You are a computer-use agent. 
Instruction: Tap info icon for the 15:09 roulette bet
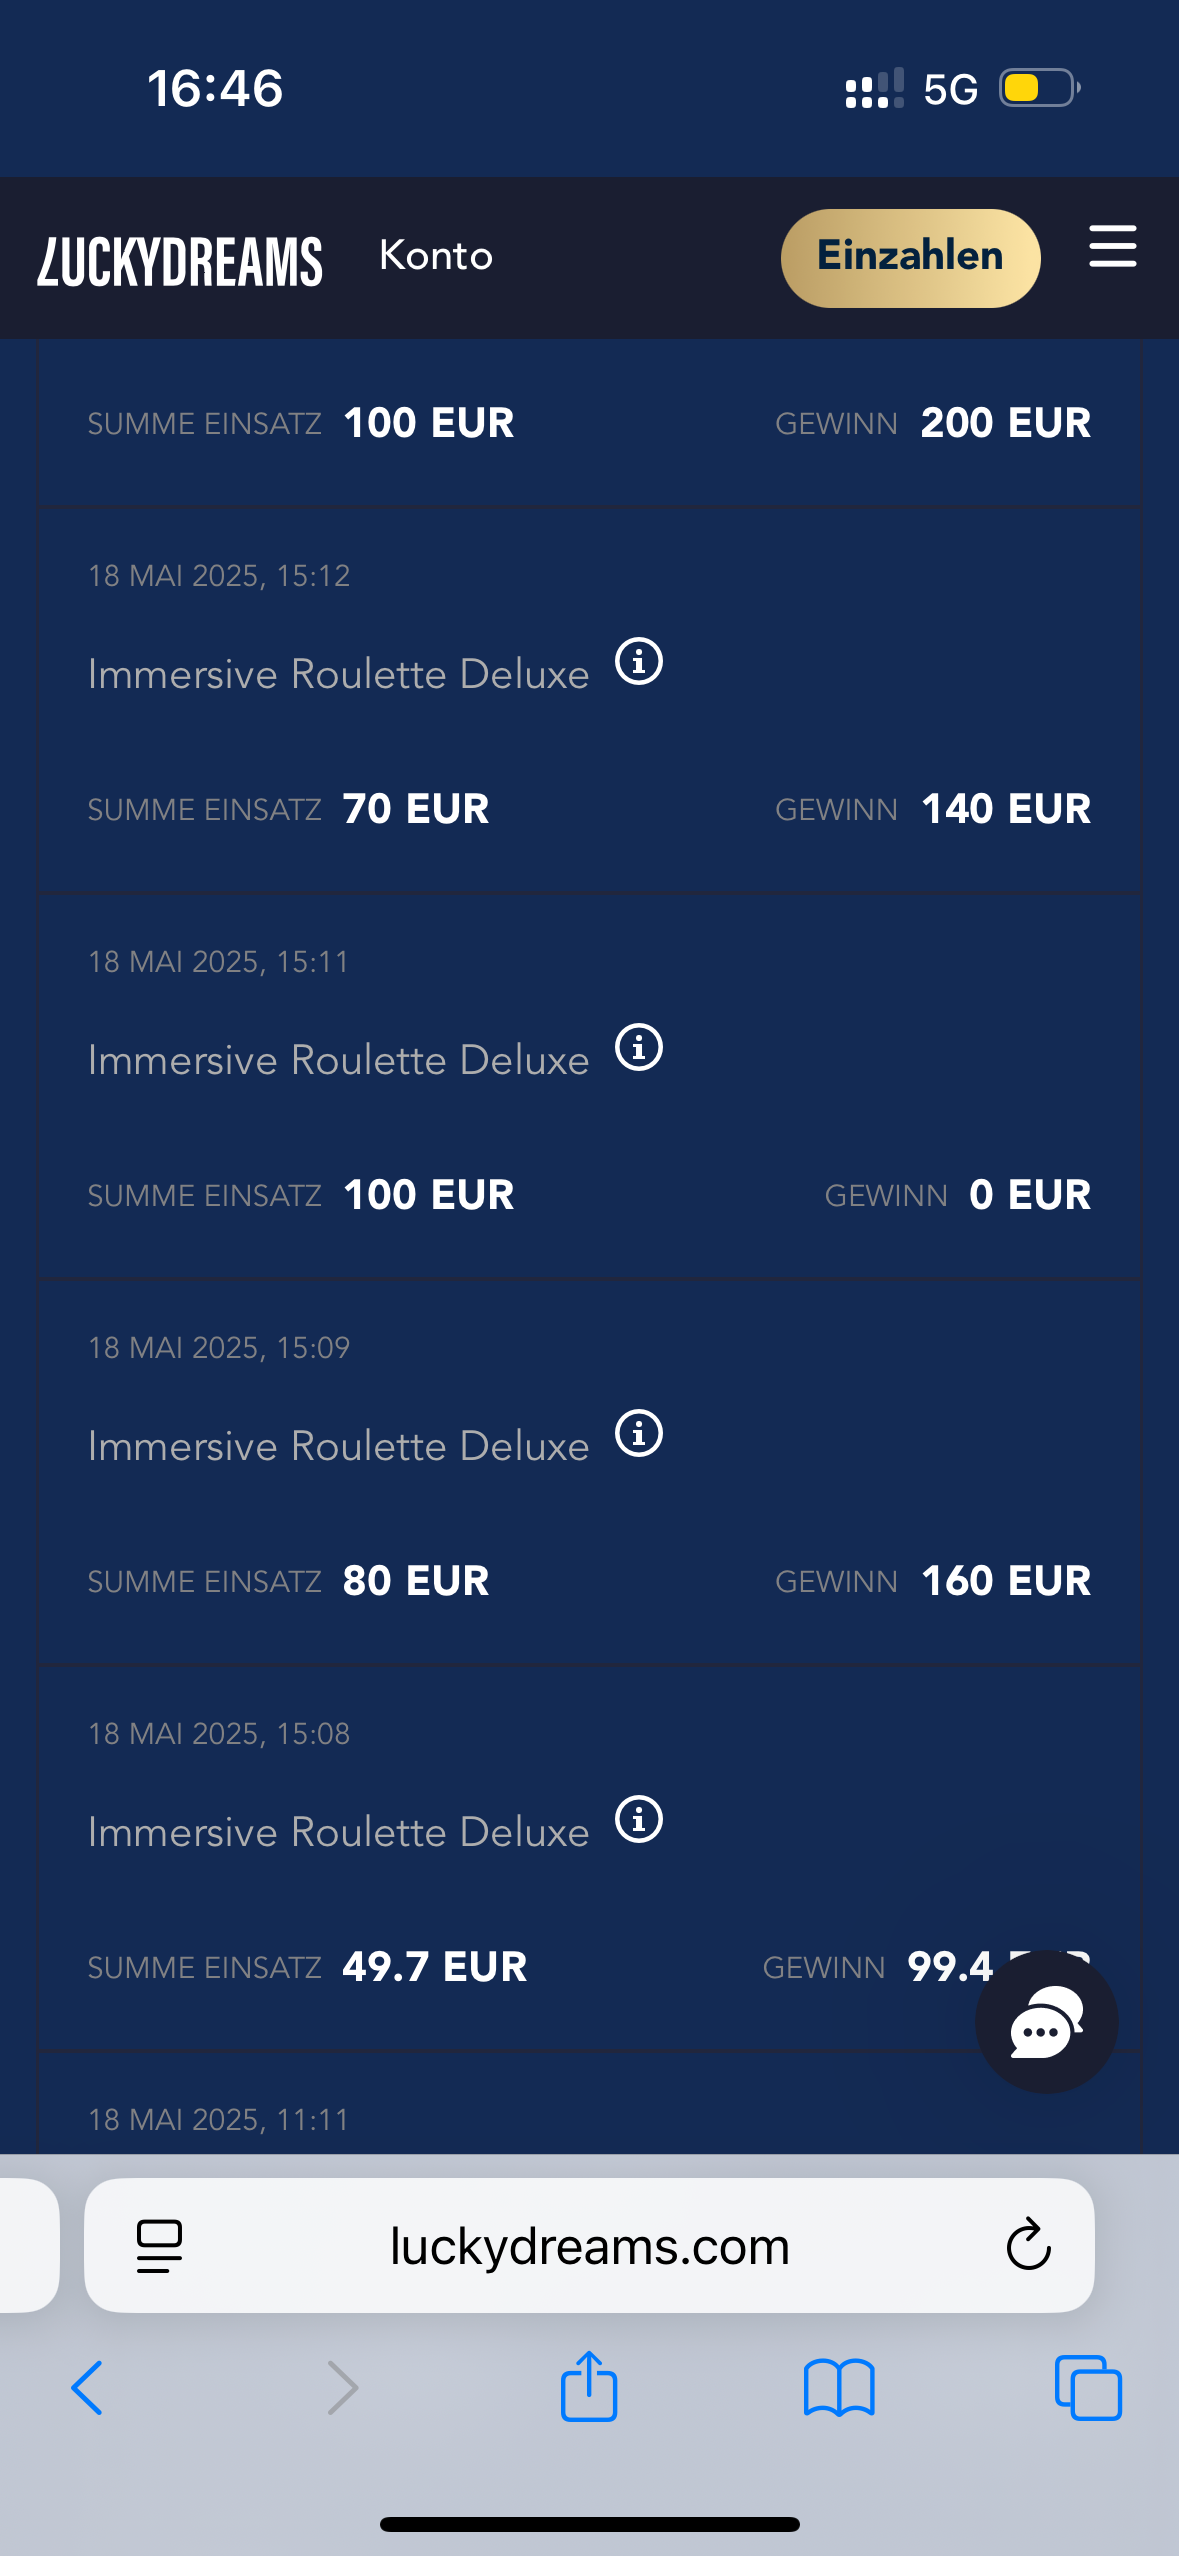pyautogui.click(x=639, y=1434)
